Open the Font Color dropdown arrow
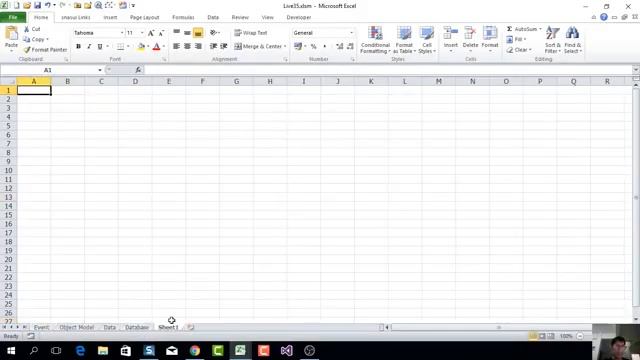 (x=164, y=47)
